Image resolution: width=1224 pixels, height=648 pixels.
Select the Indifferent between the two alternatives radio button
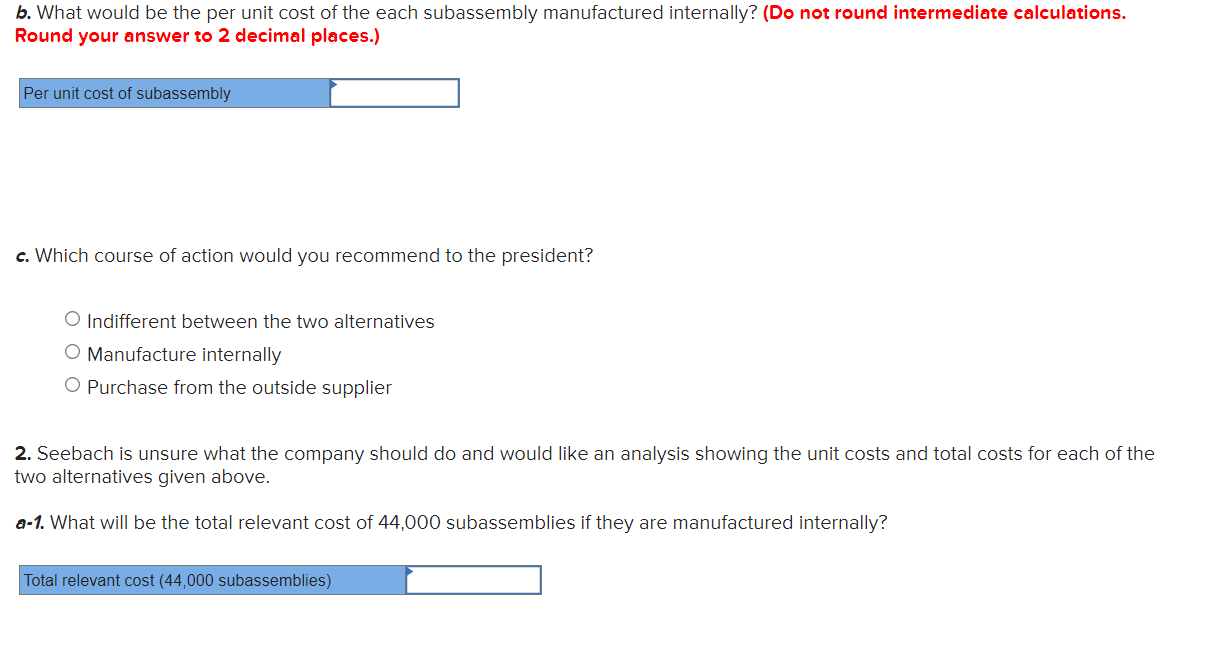click(x=72, y=321)
